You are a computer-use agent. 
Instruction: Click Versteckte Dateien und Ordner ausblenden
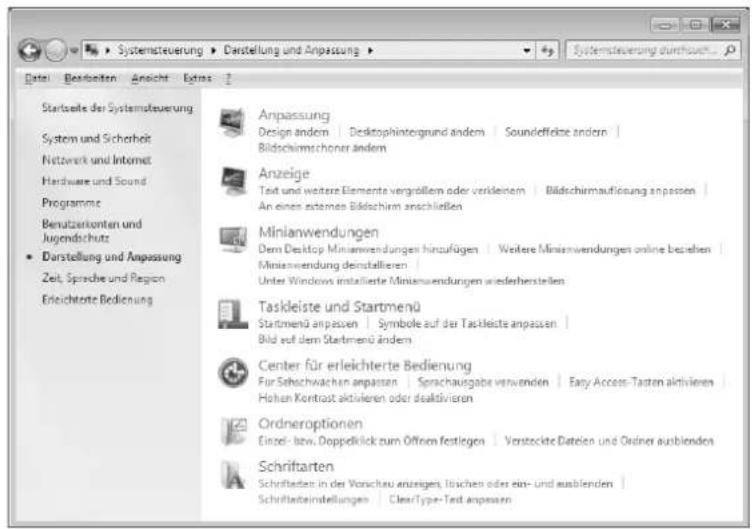click(609, 441)
